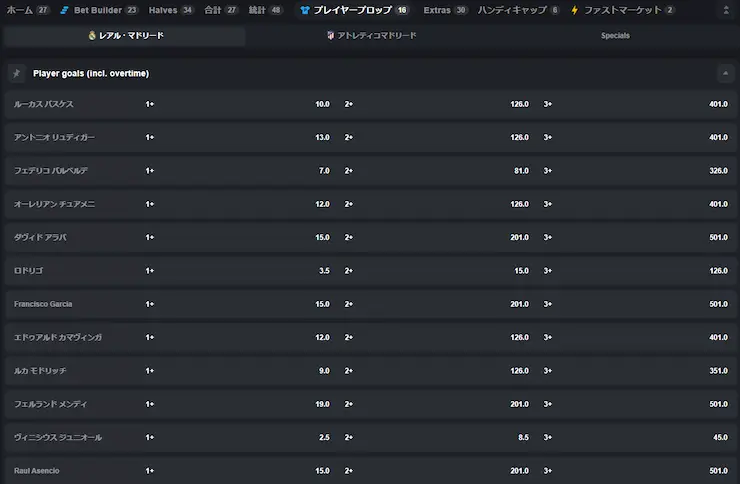
Task: Bet ルーカス バスケス 1+ at 10.0
Action: pyautogui.click(x=237, y=104)
